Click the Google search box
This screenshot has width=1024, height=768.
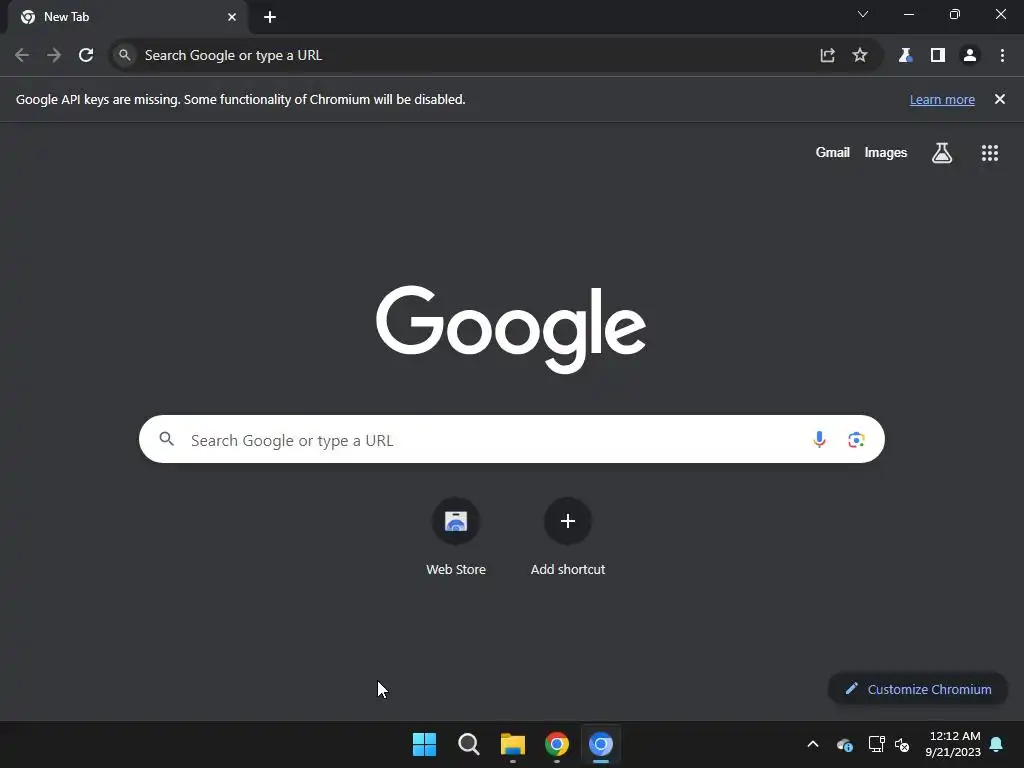[512, 440]
